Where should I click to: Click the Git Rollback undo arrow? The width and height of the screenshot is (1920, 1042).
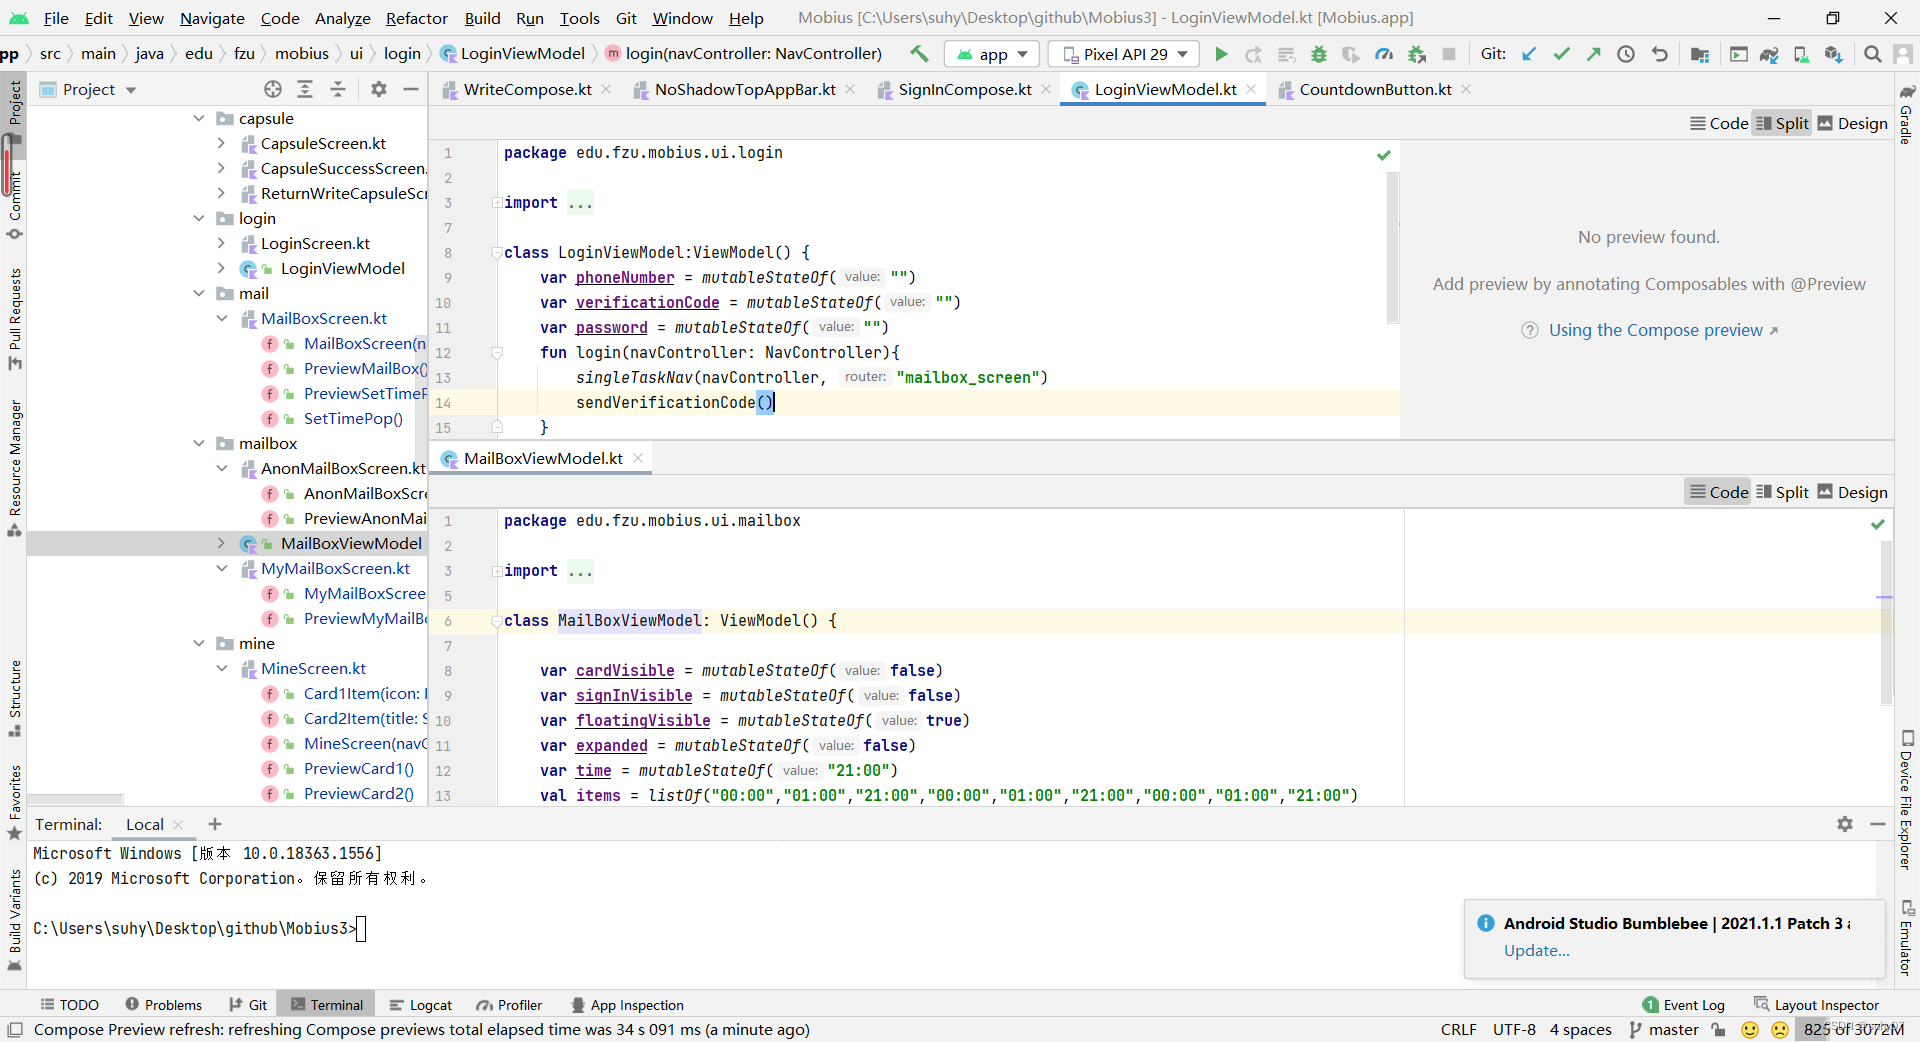click(x=1659, y=54)
